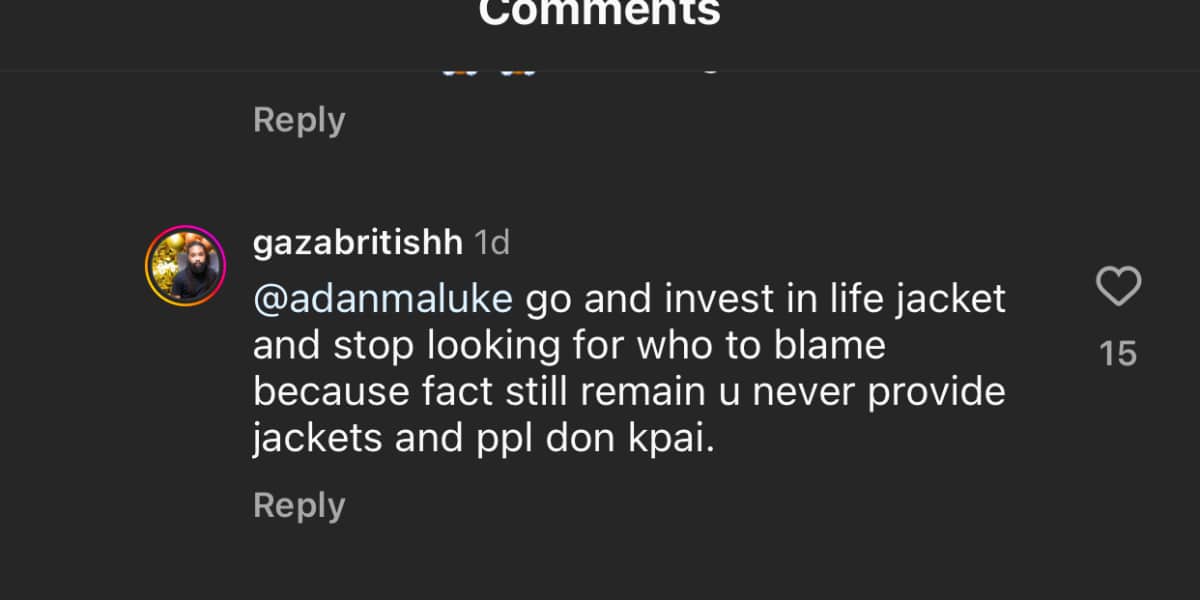The height and width of the screenshot is (600, 1200).
Task: Click the line starting "because fact still remain"
Action: point(629,392)
